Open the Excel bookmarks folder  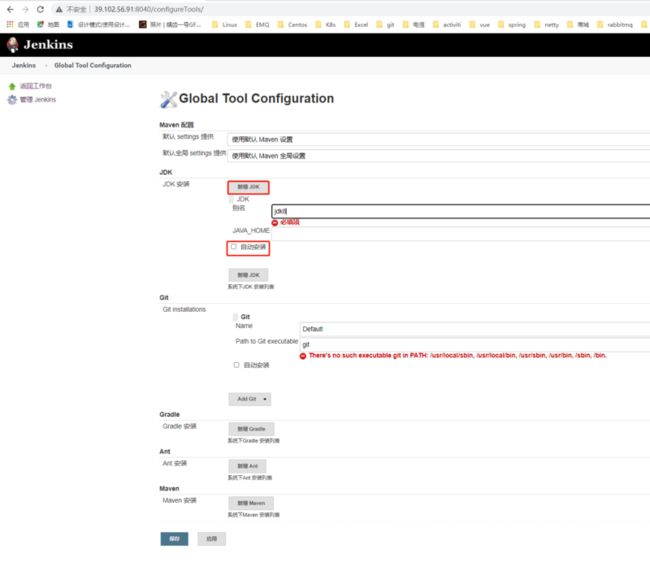[356, 24]
